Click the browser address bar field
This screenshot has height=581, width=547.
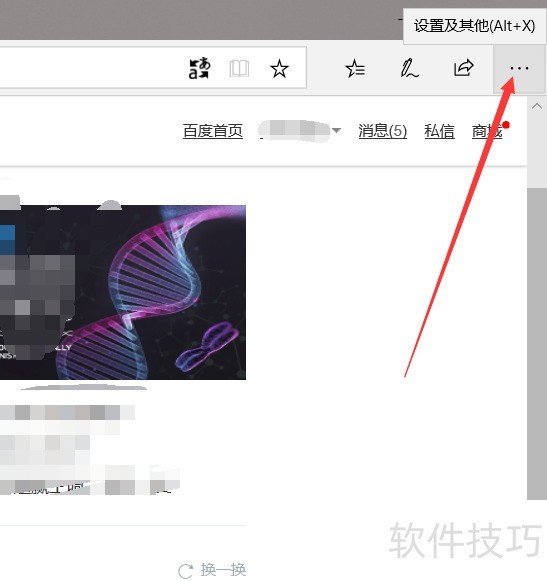click(x=153, y=67)
